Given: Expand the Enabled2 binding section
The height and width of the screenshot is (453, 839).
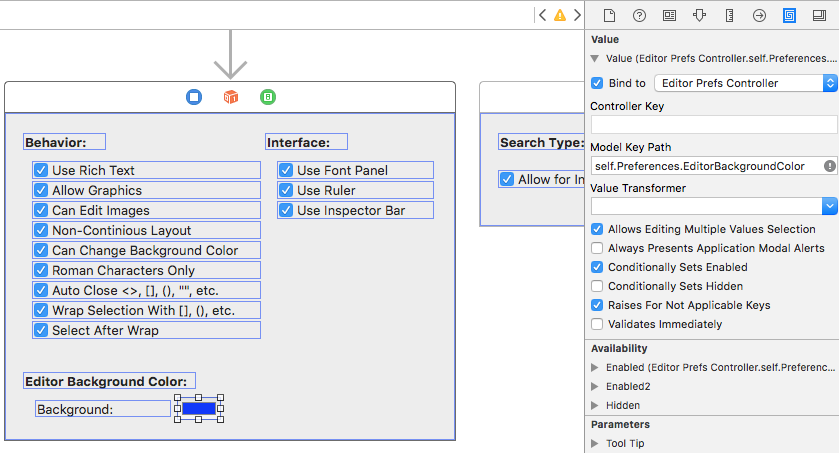Looking at the screenshot, I should (x=594, y=386).
